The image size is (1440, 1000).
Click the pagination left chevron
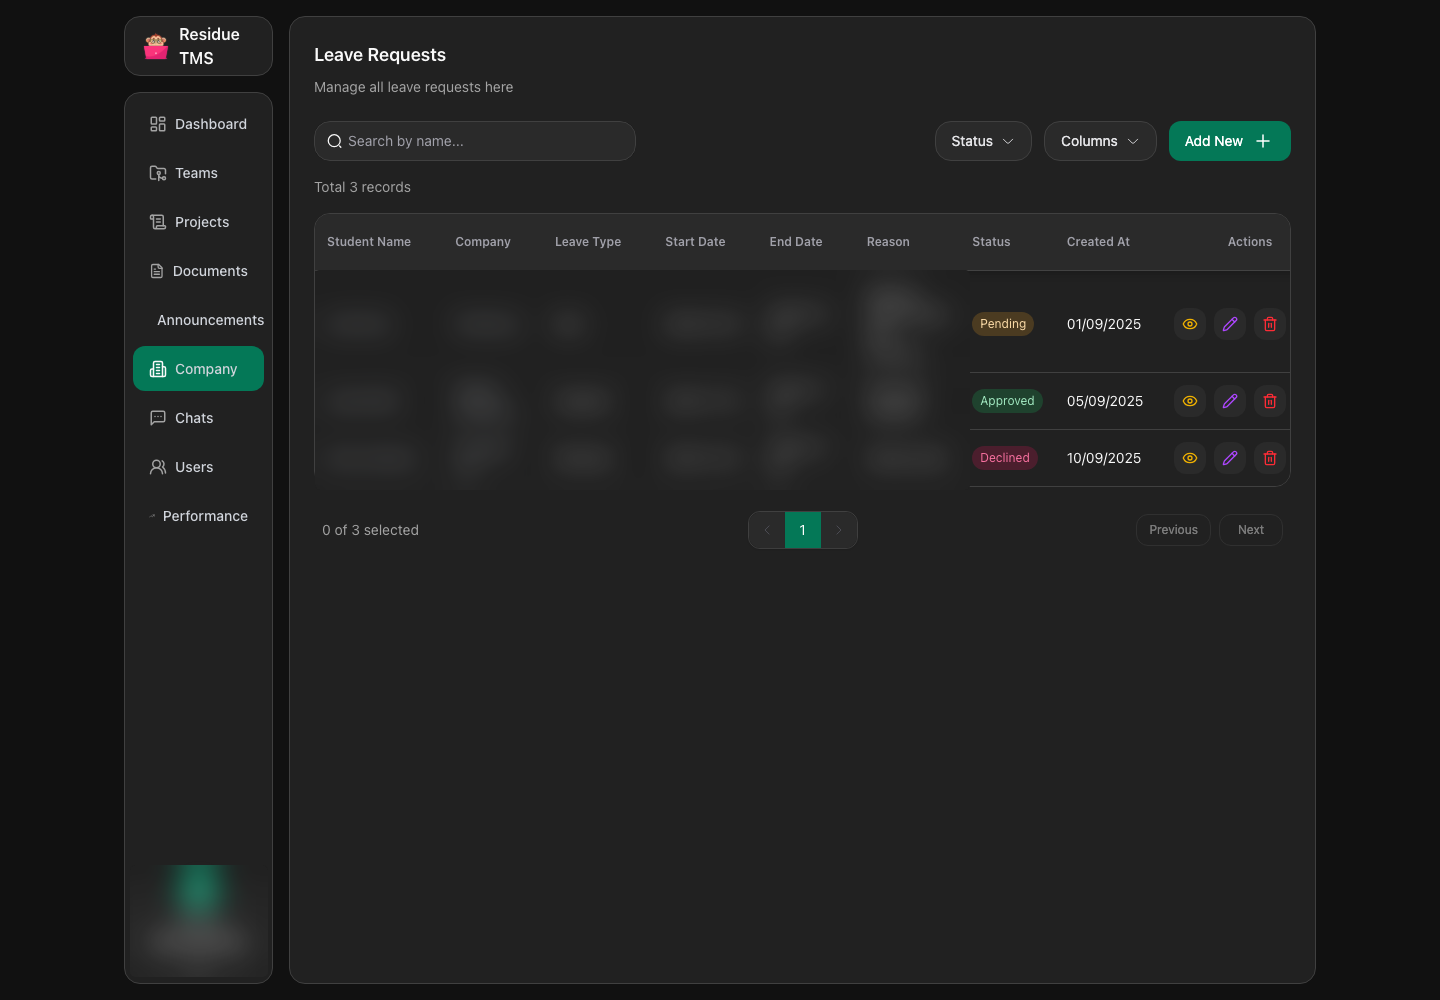(x=767, y=530)
